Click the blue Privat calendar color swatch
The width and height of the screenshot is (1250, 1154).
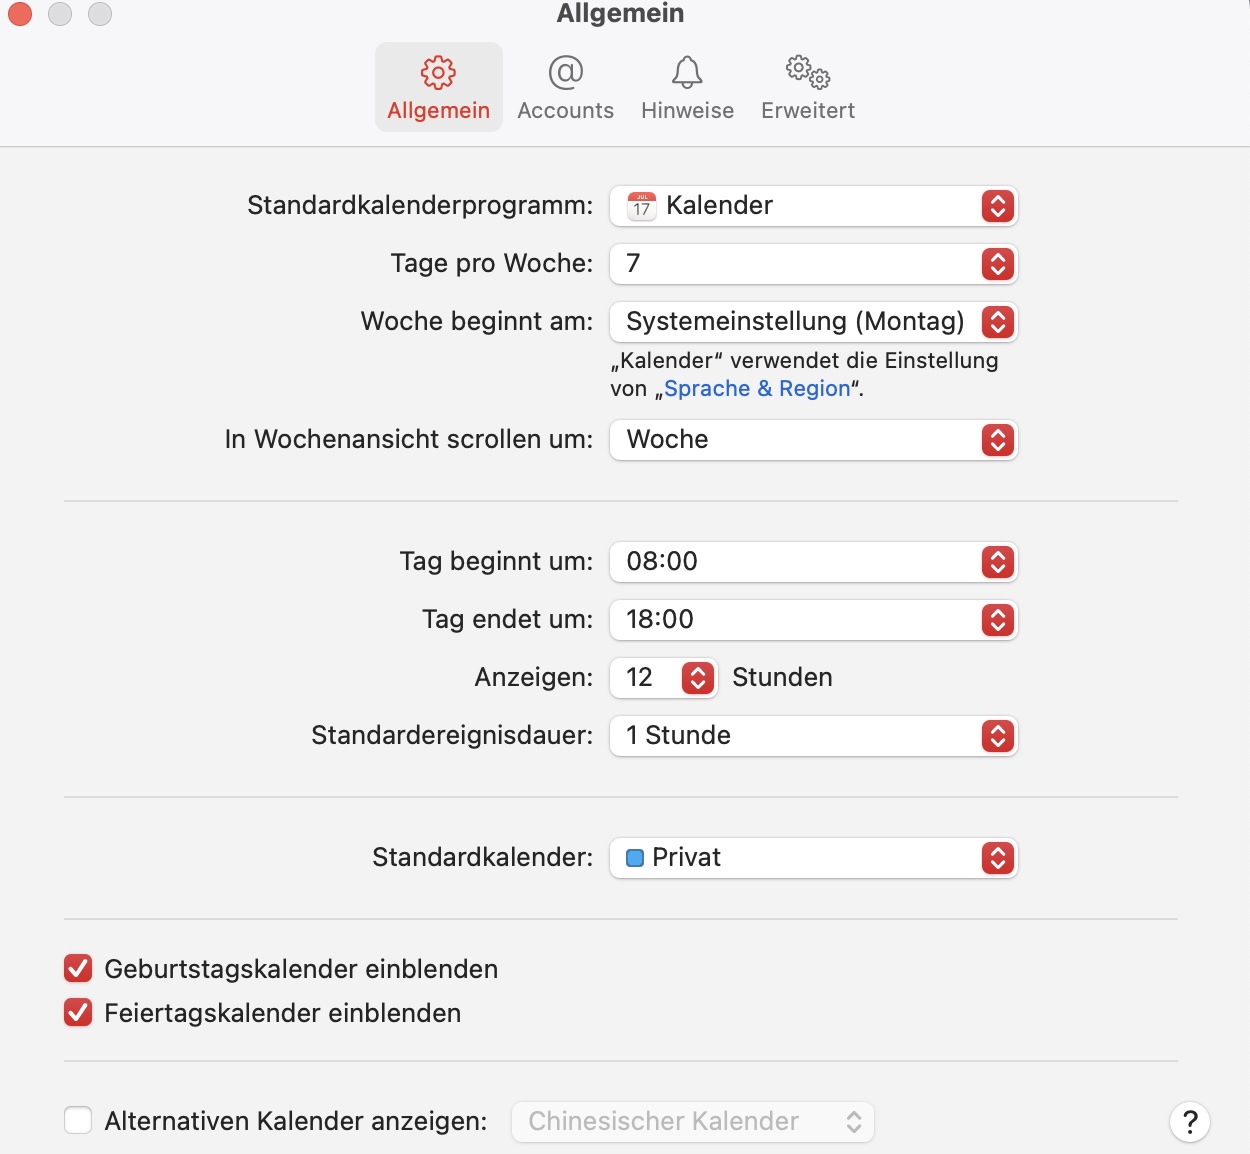[635, 858]
